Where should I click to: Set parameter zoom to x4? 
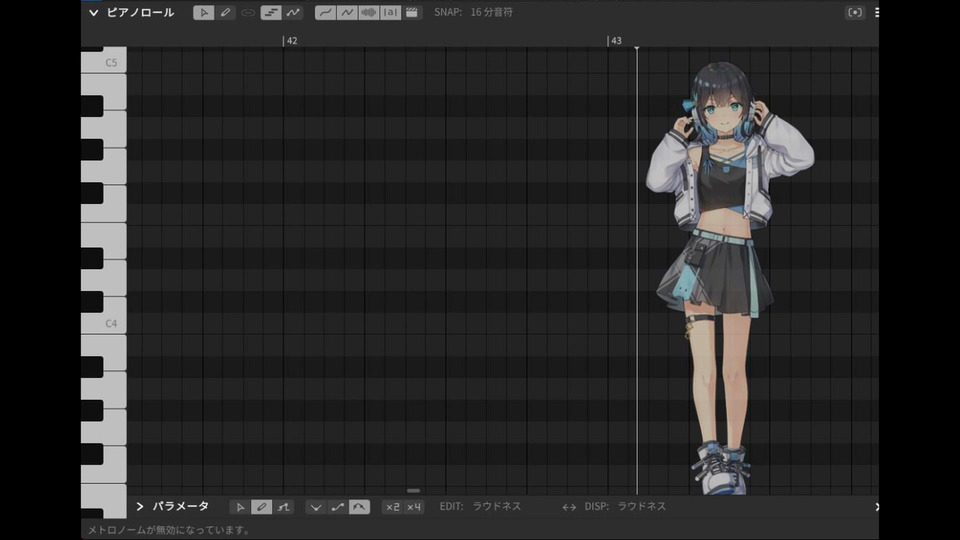click(x=414, y=507)
